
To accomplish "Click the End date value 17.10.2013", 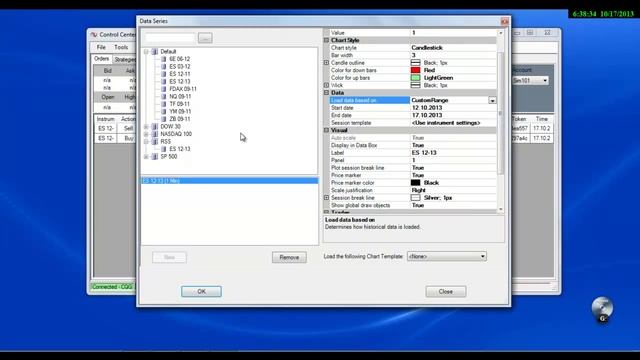I will point(427,115).
